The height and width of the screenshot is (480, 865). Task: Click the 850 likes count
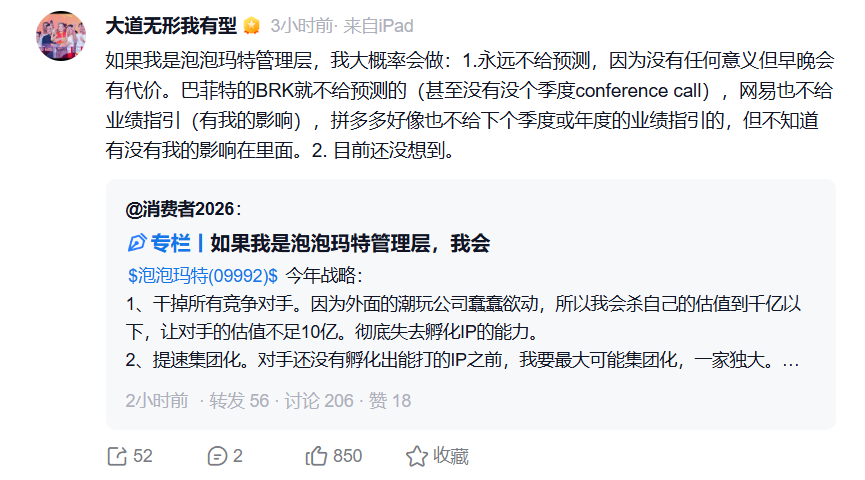[x=347, y=456]
